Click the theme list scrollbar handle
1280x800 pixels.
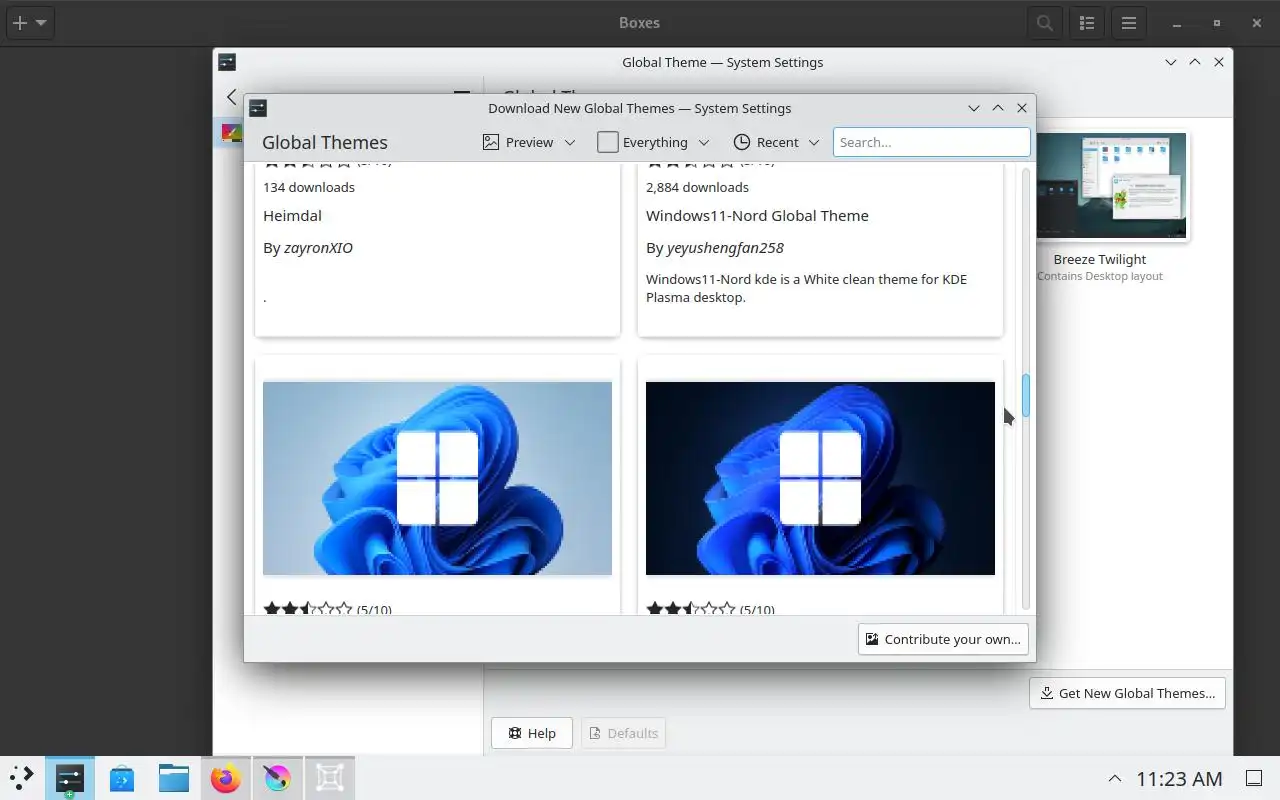tap(1025, 396)
